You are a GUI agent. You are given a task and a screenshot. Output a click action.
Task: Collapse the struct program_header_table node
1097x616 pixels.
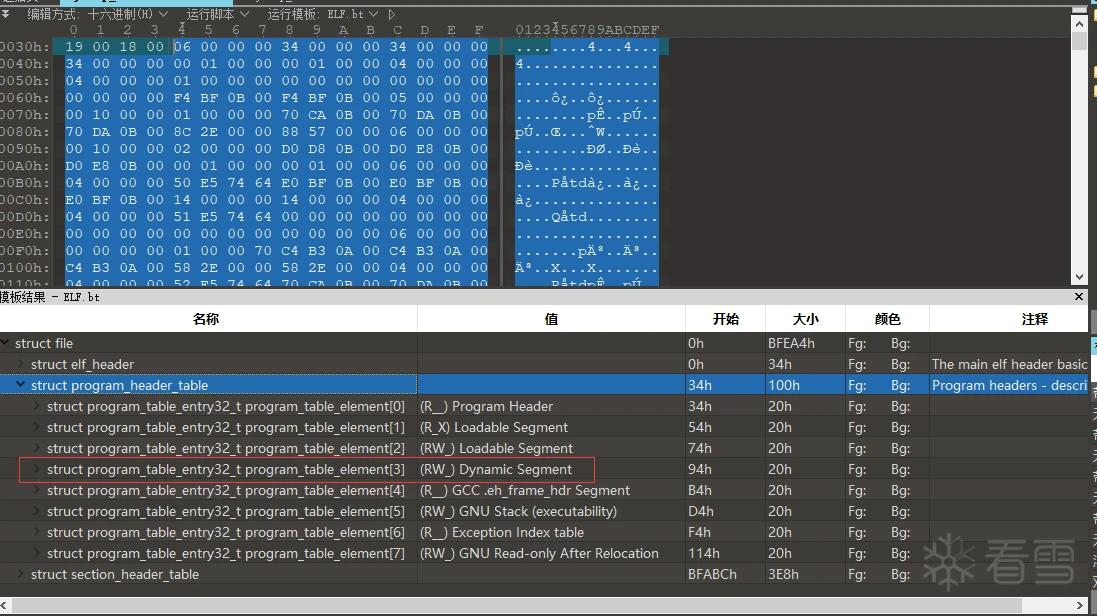[20, 385]
